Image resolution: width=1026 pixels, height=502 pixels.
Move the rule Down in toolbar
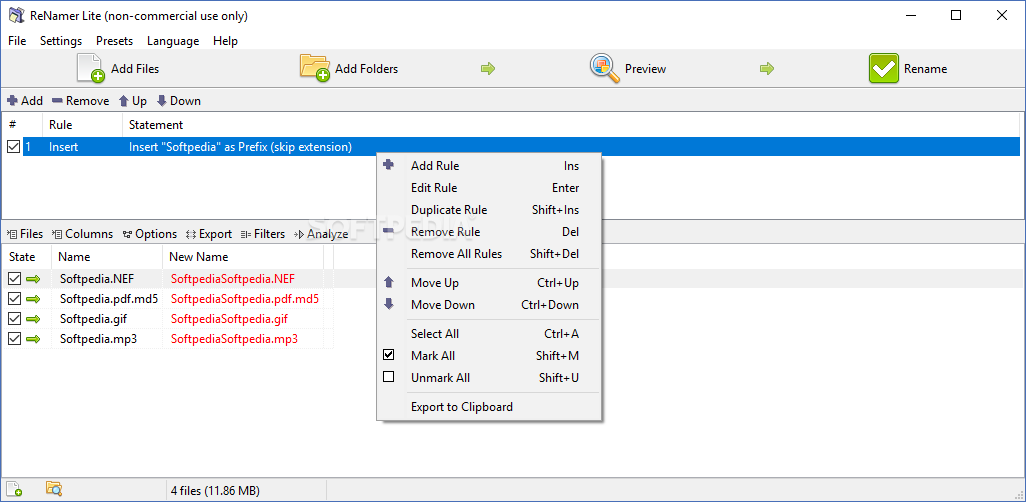[x=179, y=101]
